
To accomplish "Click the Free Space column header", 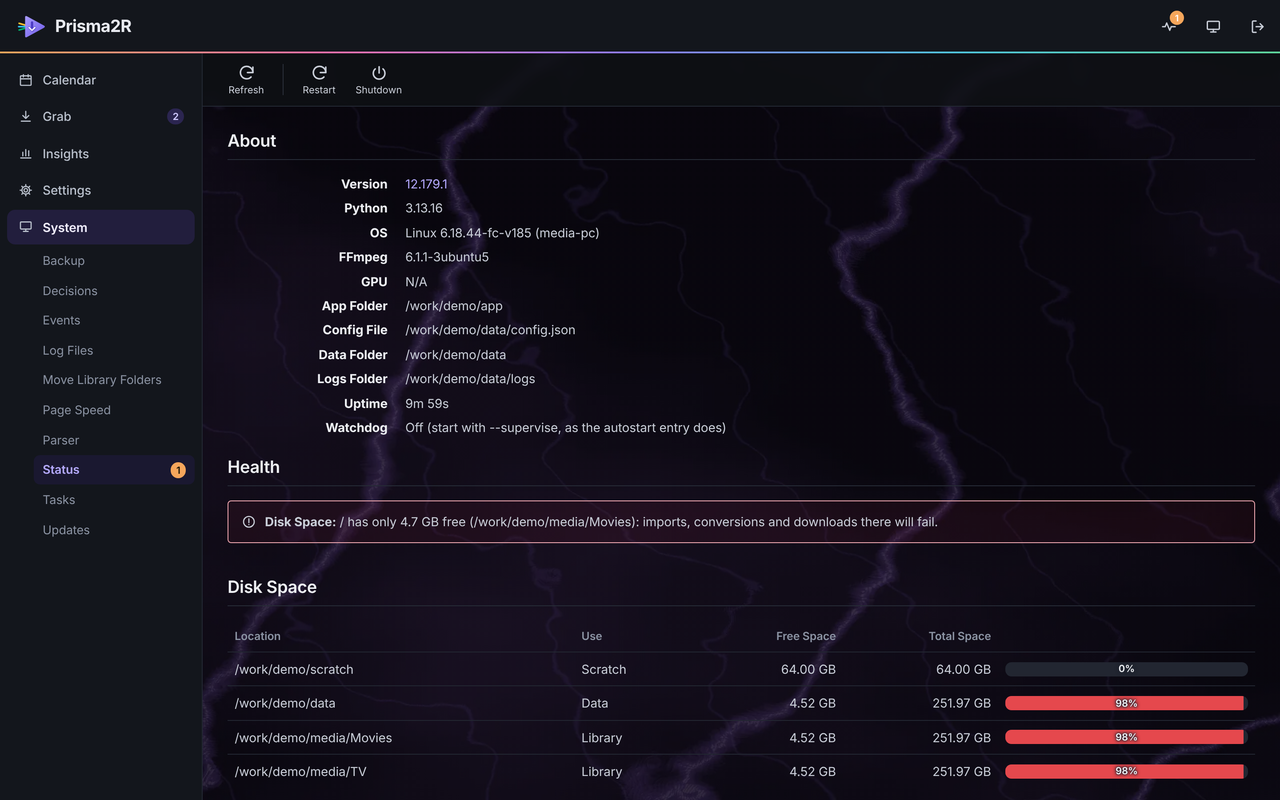I will (806, 636).
